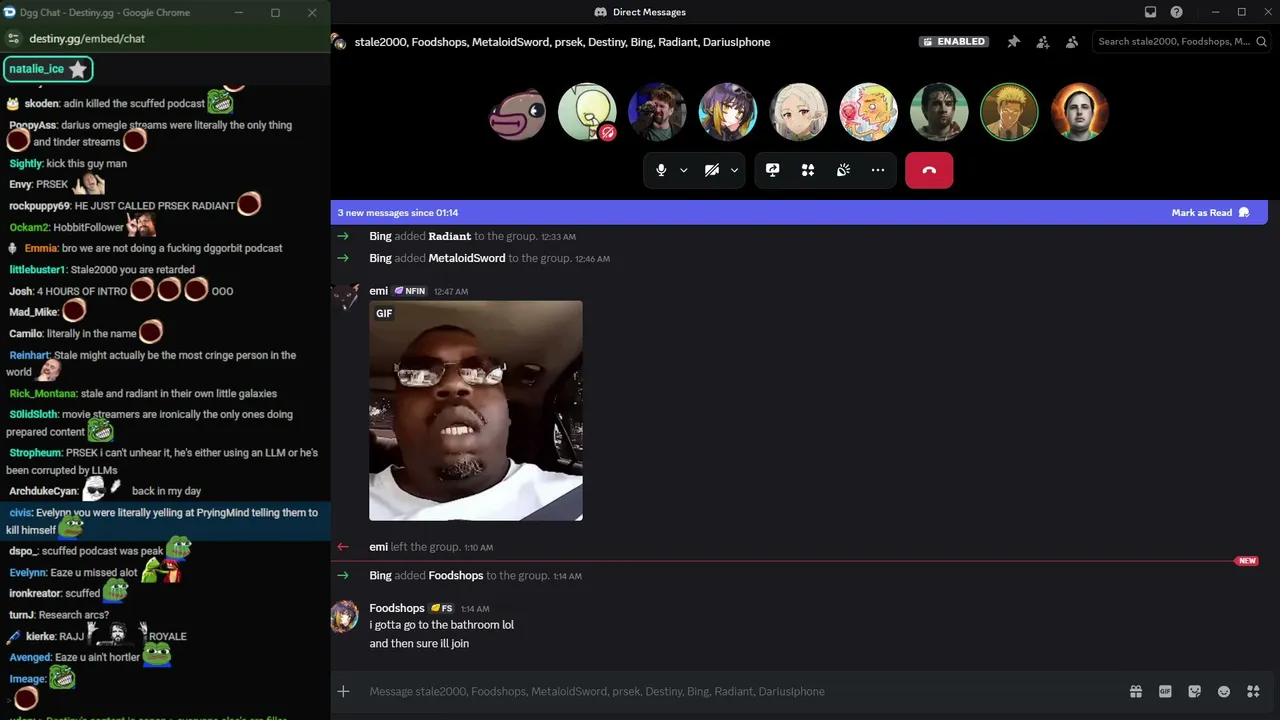Screen dimensions: 1280x720
Task: Open Discord help icon
Action: 1177,12
